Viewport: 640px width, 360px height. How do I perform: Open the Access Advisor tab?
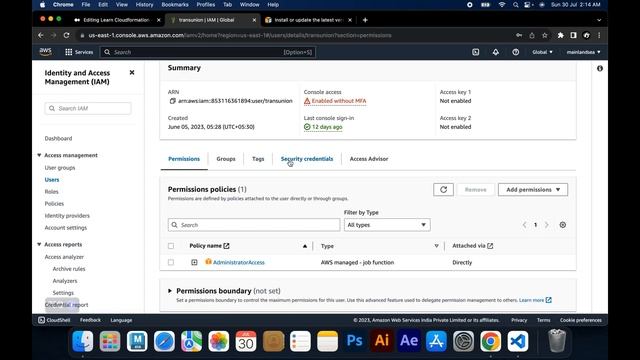pos(369,159)
